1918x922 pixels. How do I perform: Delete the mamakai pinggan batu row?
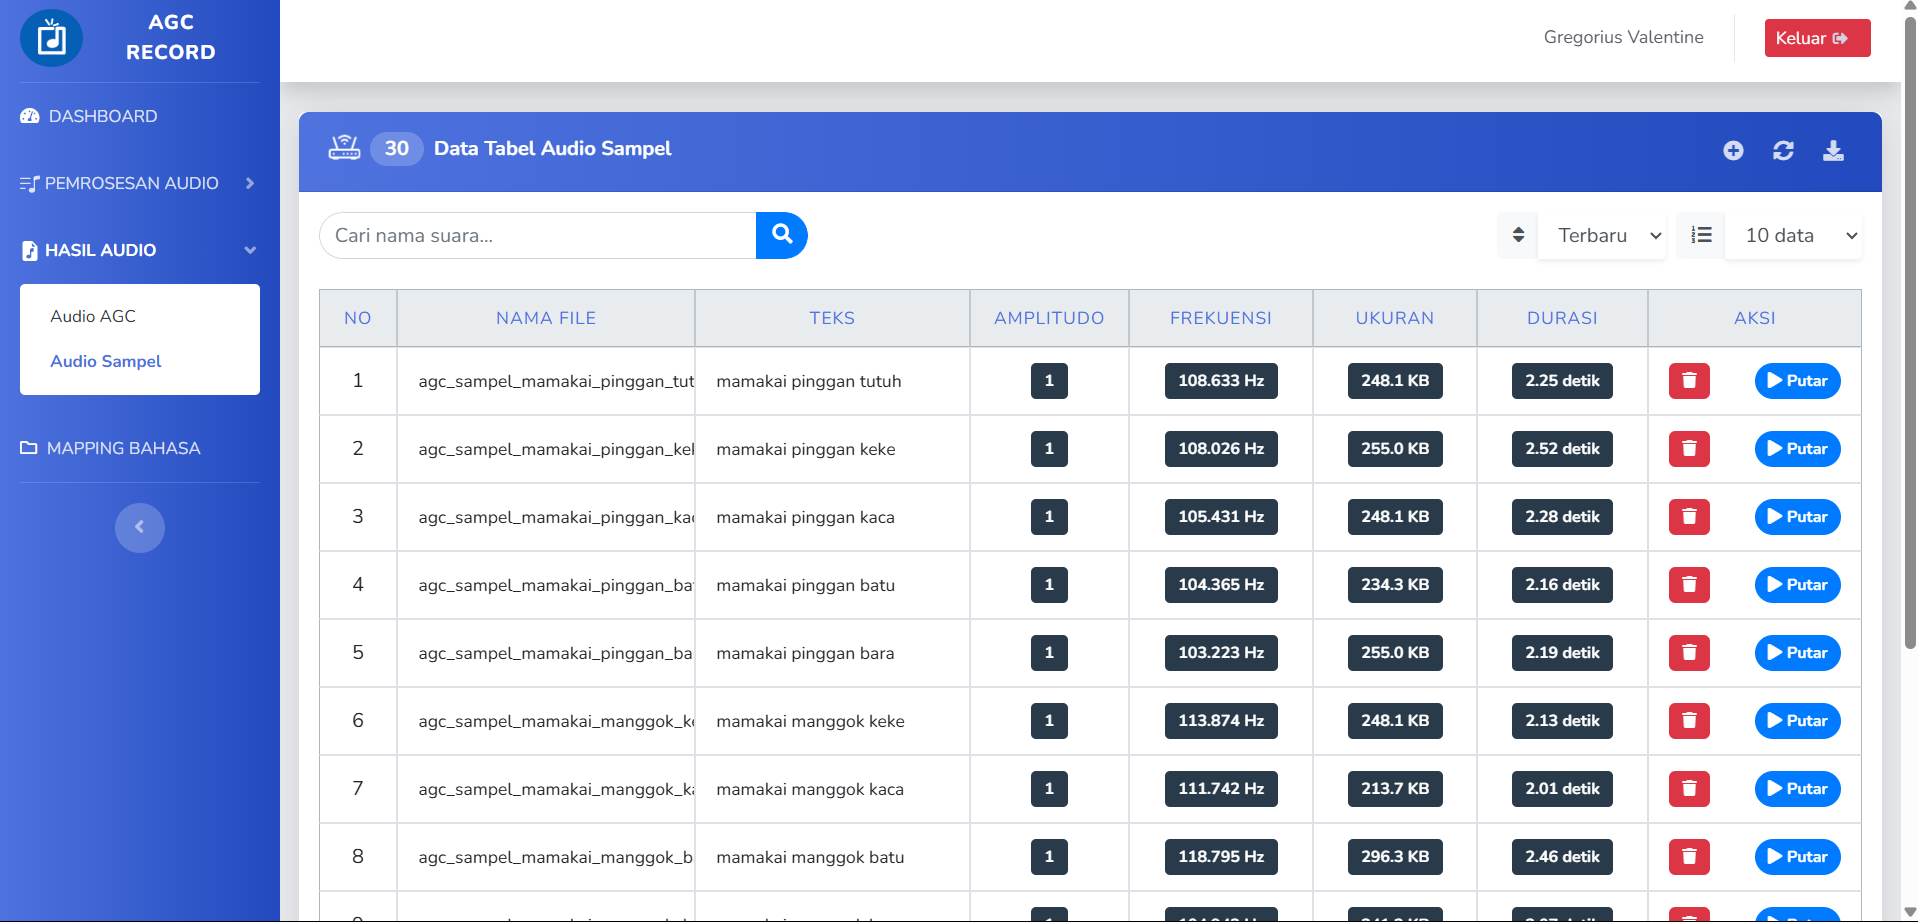[1689, 585]
